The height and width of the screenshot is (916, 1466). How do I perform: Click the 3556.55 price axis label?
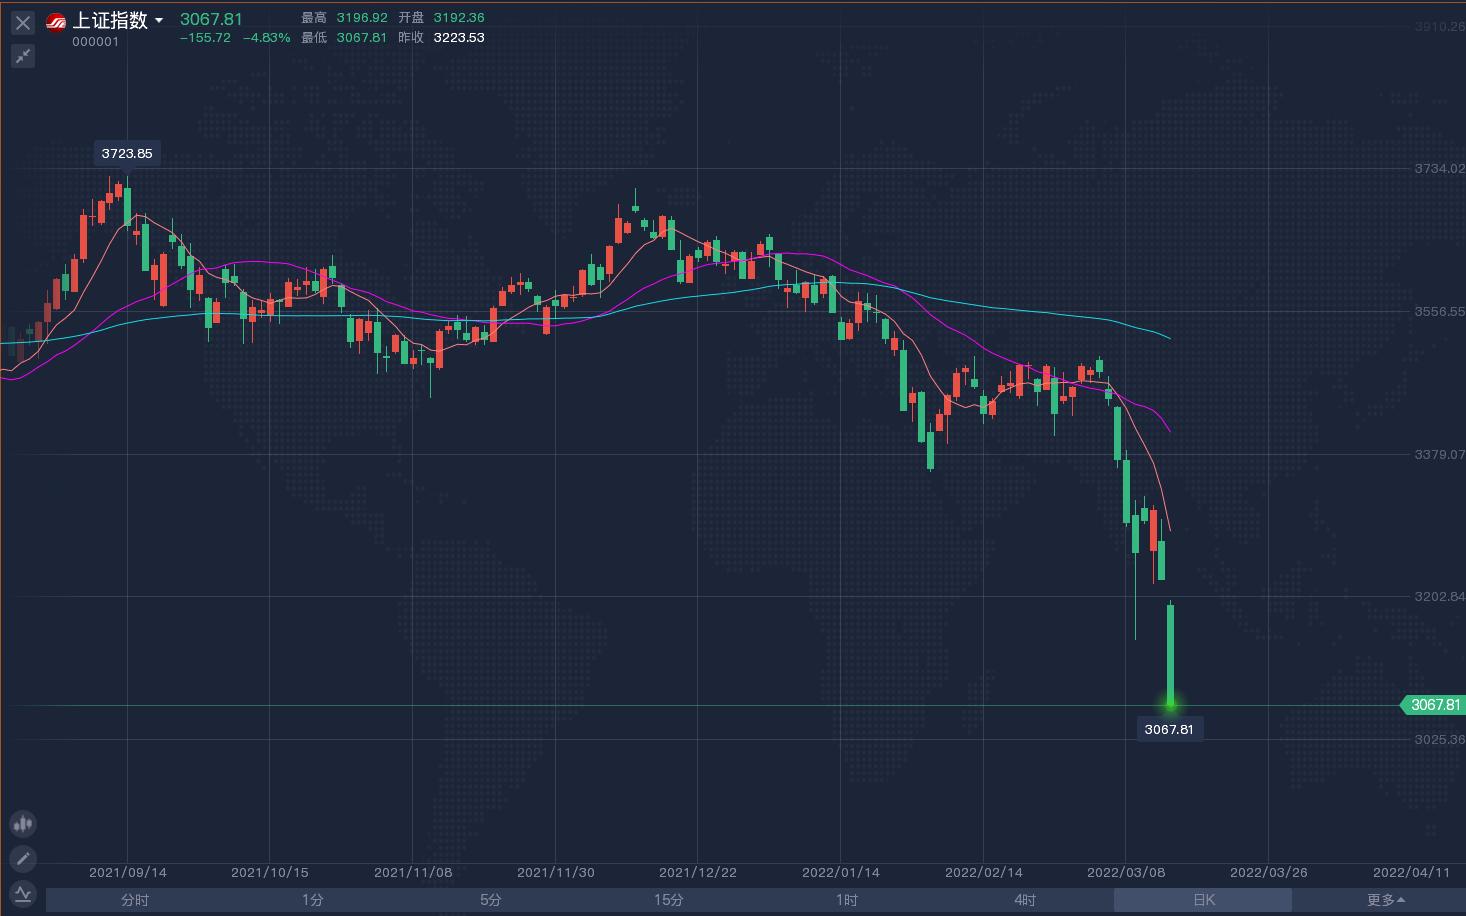click(1440, 311)
